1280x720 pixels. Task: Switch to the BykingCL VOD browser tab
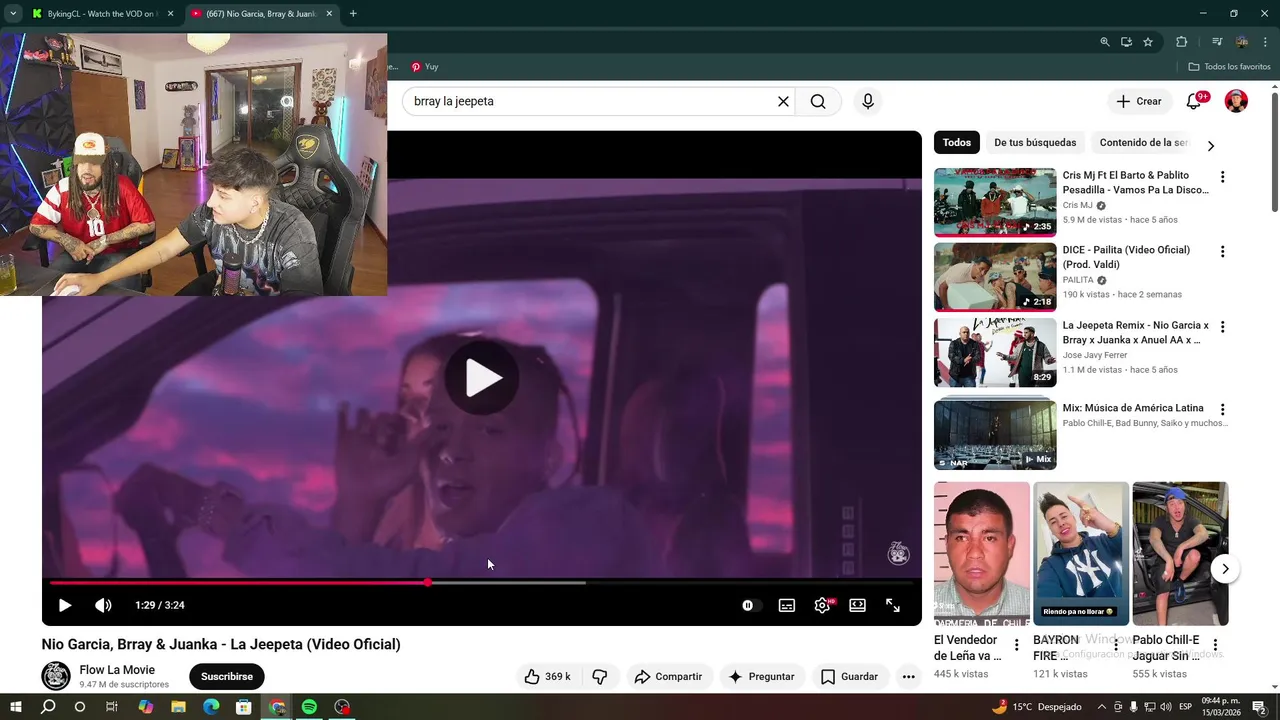click(103, 14)
